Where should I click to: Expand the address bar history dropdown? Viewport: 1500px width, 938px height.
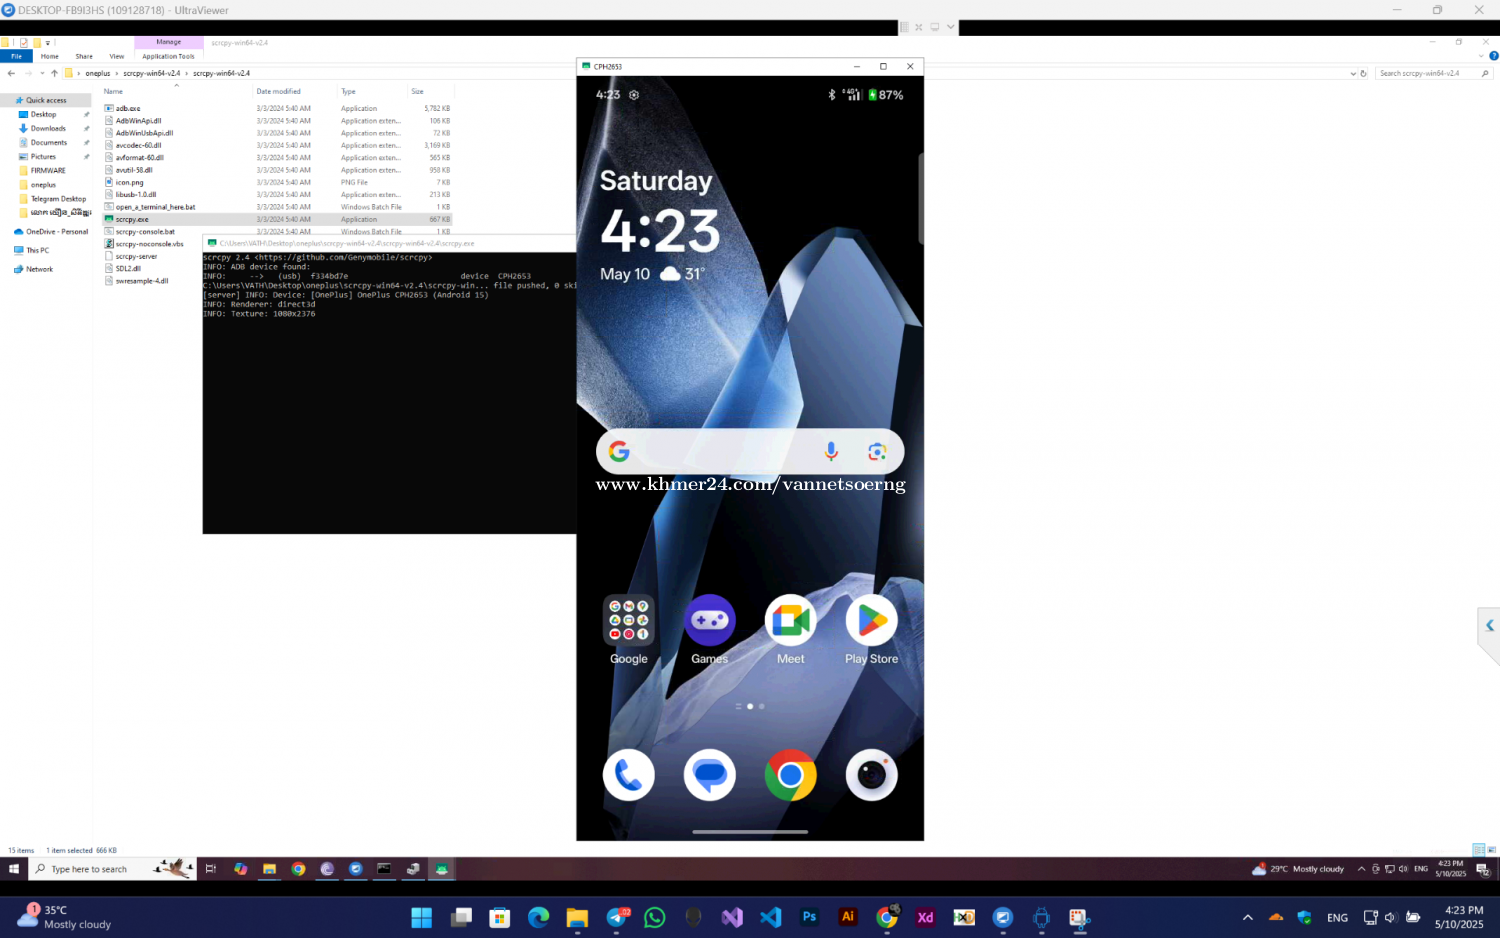pyautogui.click(x=1353, y=73)
